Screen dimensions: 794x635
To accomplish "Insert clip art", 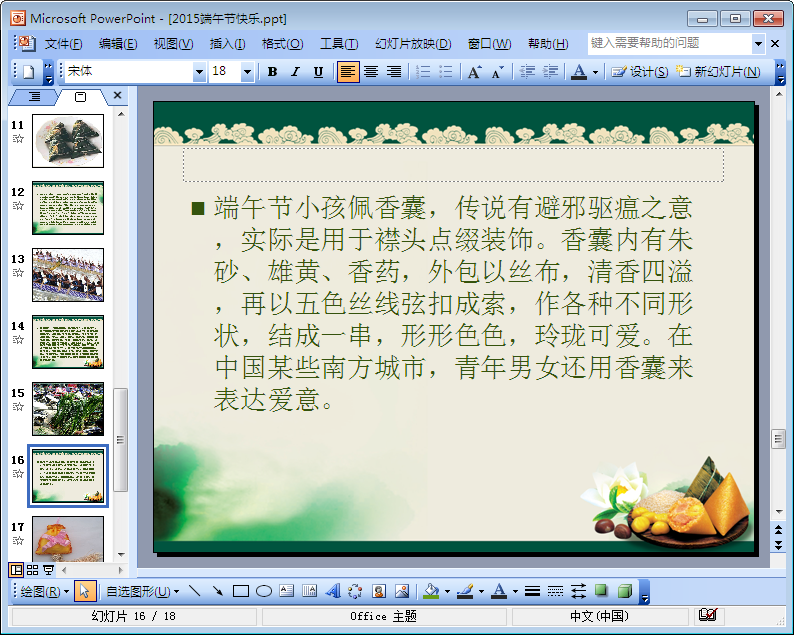I will pos(379,591).
